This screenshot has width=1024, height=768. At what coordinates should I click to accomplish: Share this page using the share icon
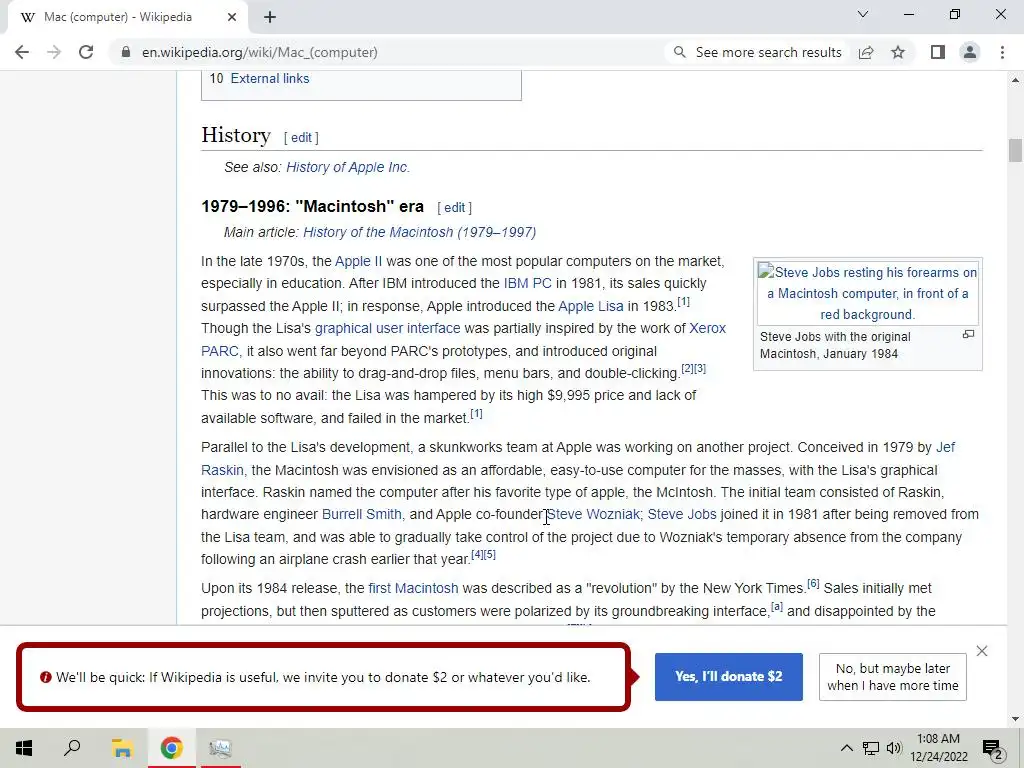click(x=866, y=52)
